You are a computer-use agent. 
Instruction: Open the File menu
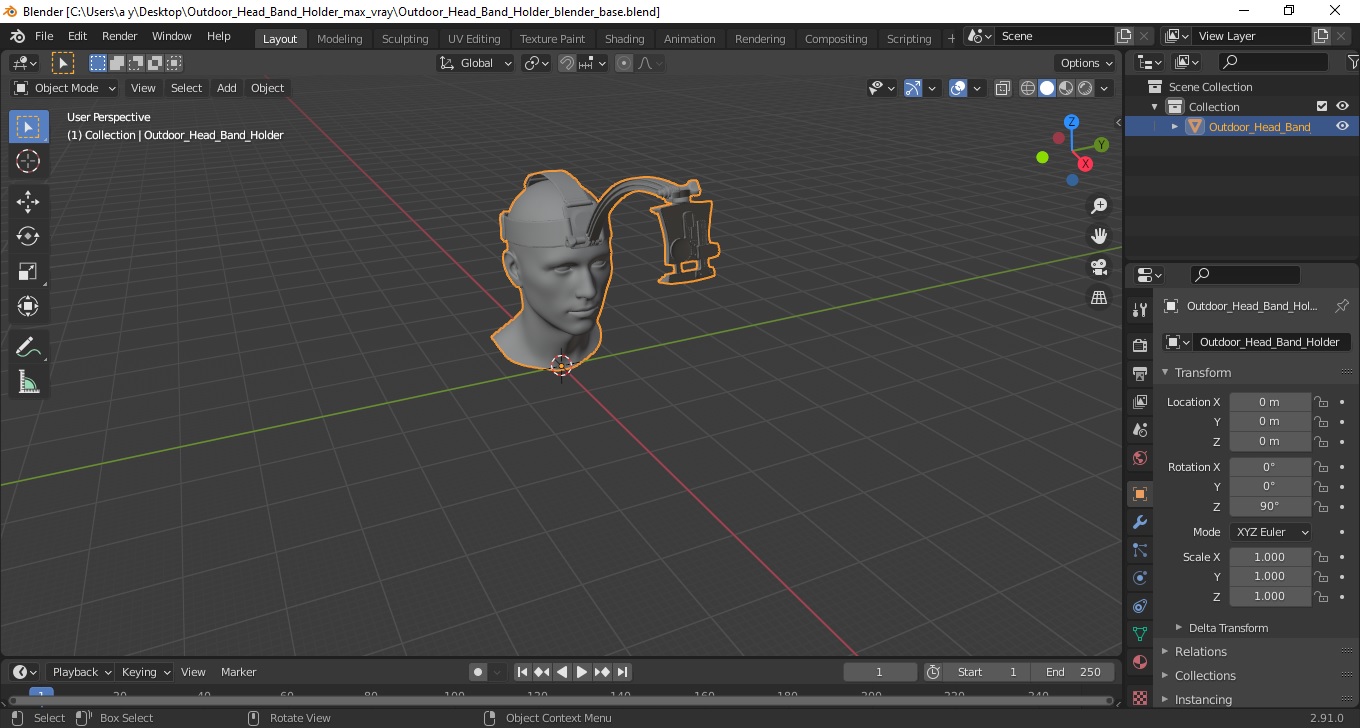[x=44, y=36]
